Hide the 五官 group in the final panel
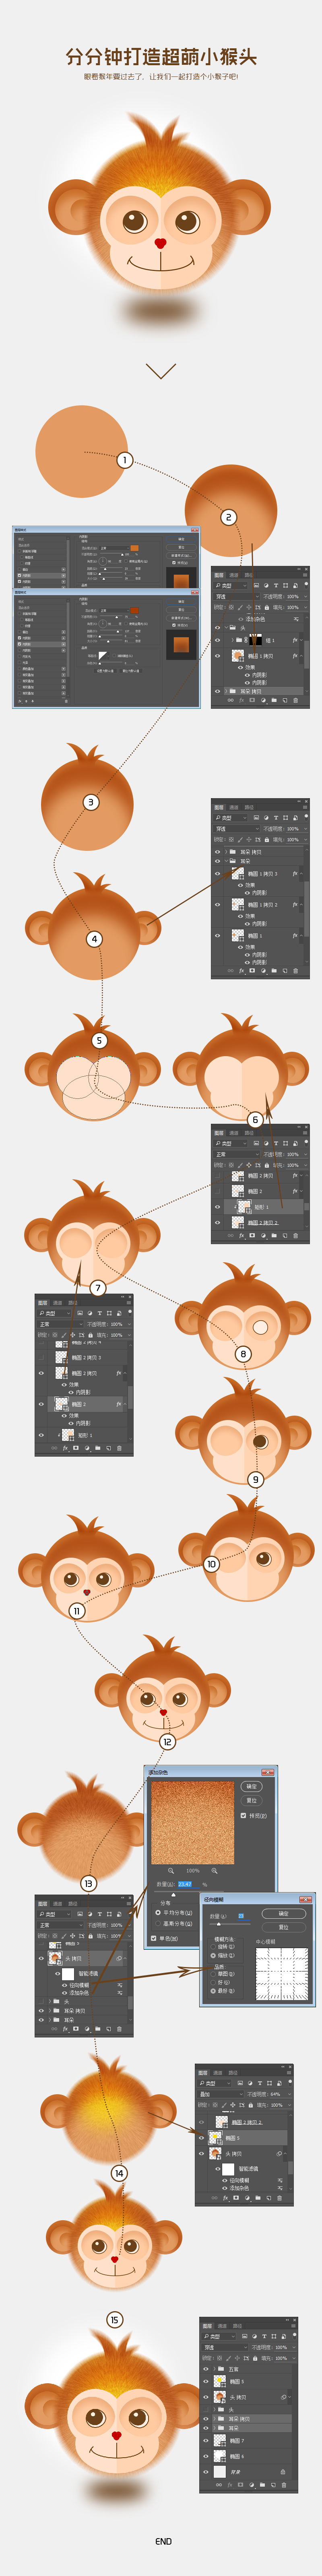Image resolution: width=322 pixels, height=2576 pixels. pyautogui.click(x=206, y=2369)
